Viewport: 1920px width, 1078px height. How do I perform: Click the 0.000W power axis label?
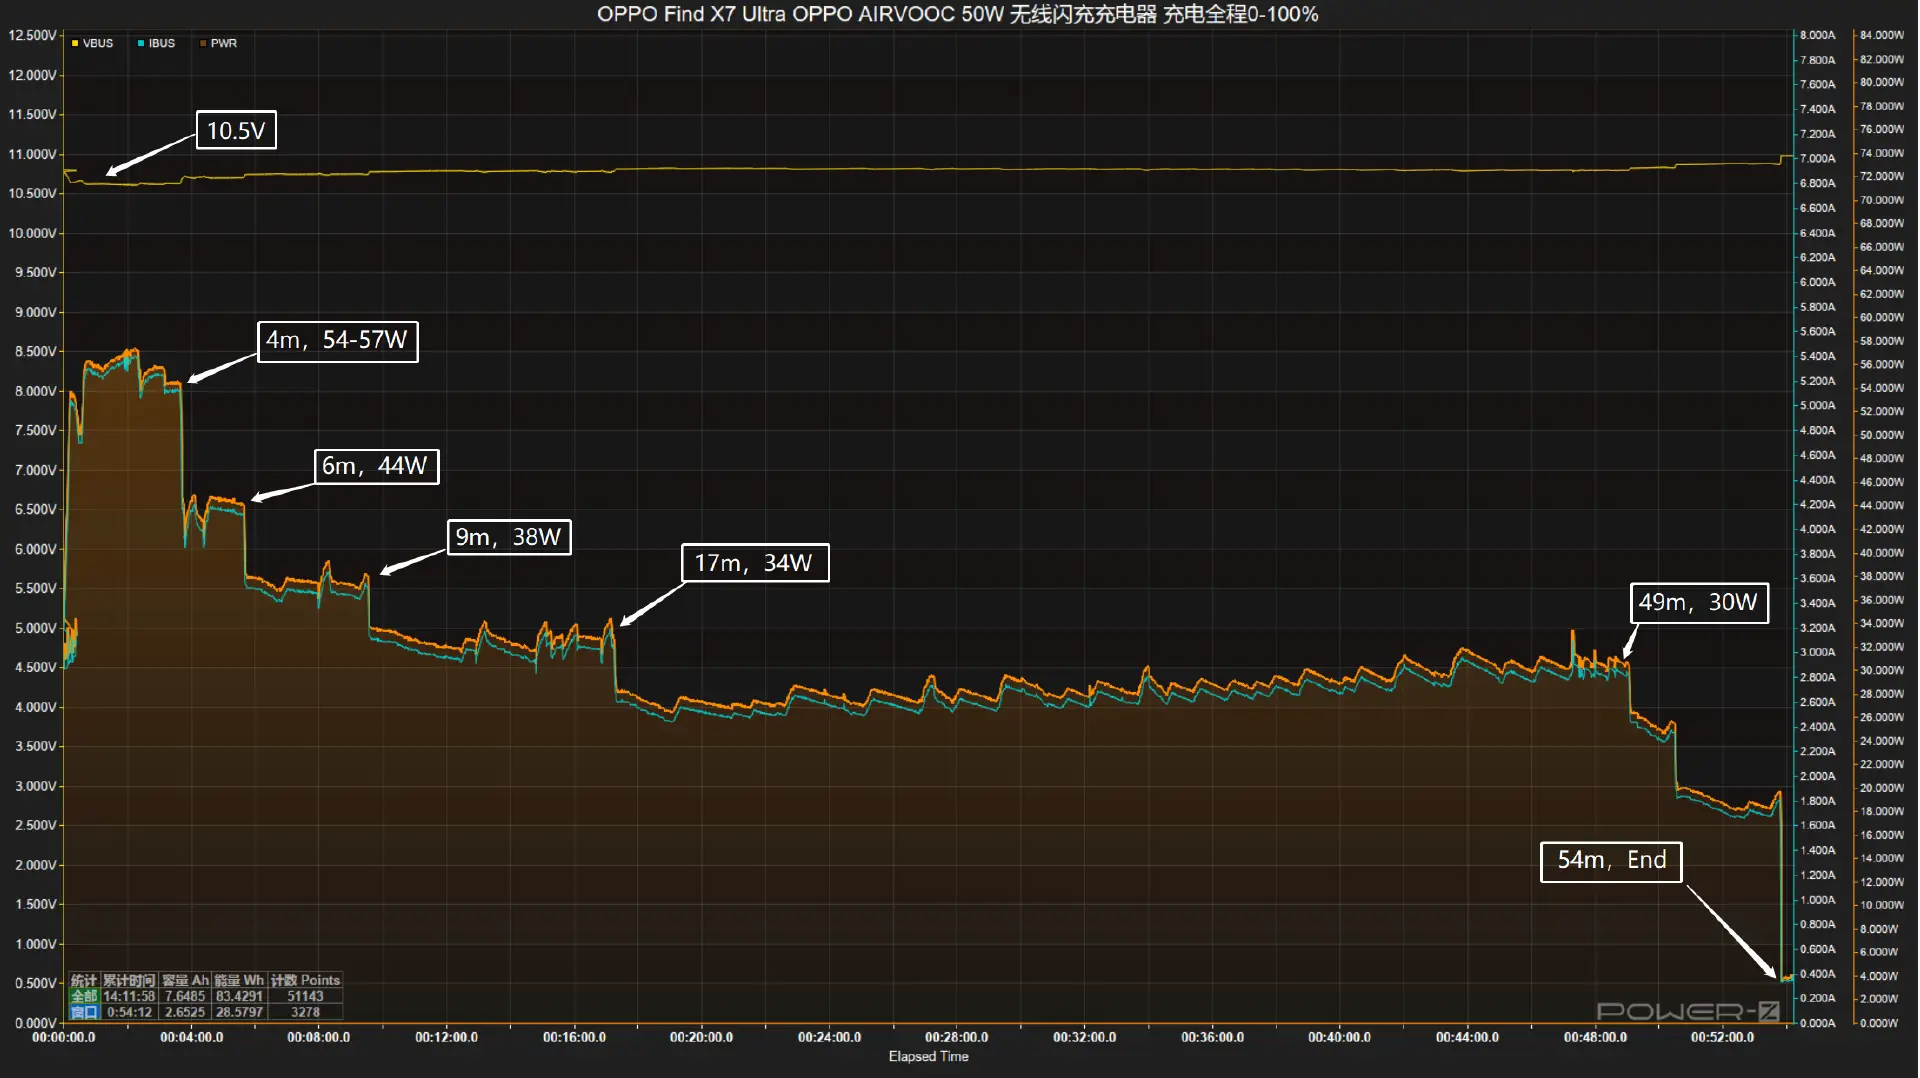pyautogui.click(x=1879, y=1023)
